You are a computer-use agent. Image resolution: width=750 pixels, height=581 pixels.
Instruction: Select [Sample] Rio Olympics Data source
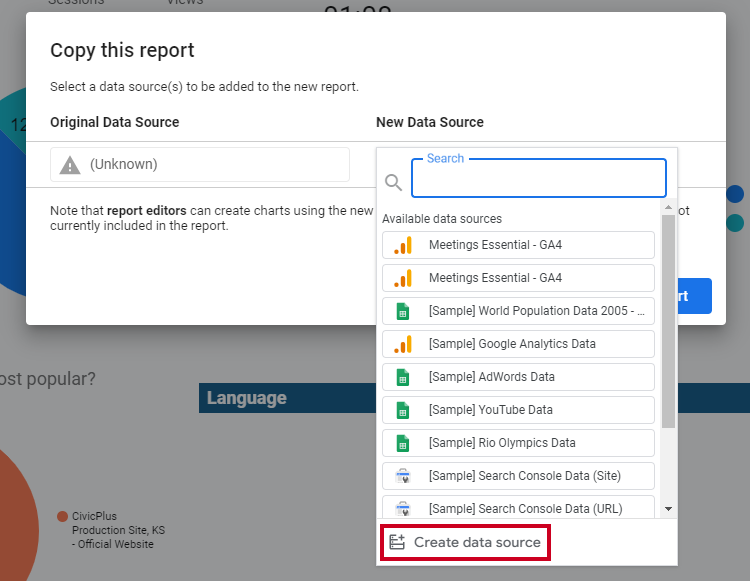pos(518,443)
